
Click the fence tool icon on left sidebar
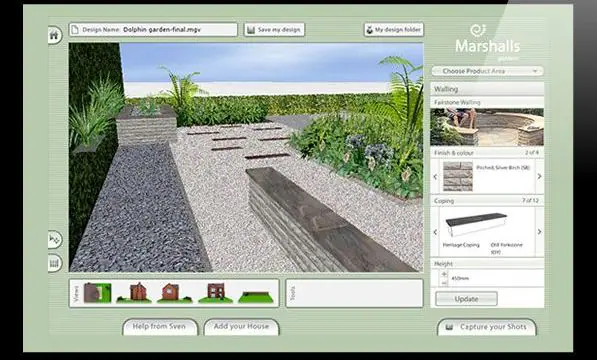pyautogui.click(x=55, y=263)
